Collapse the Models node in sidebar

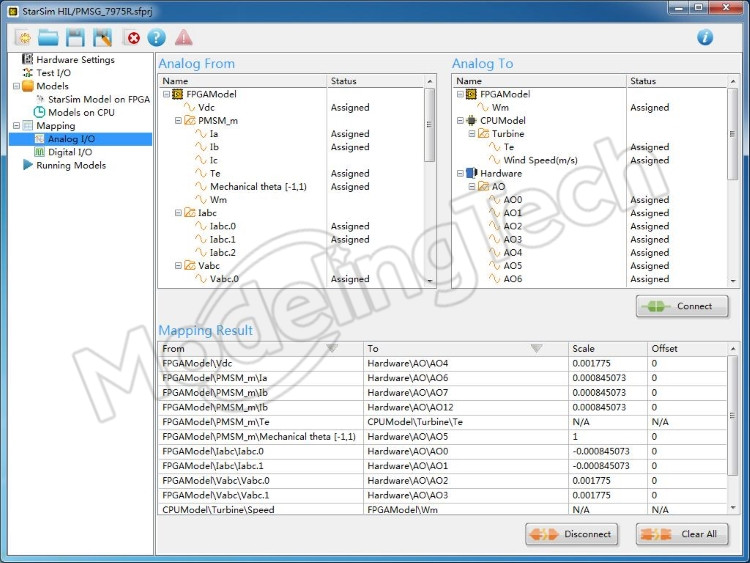[x=16, y=86]
